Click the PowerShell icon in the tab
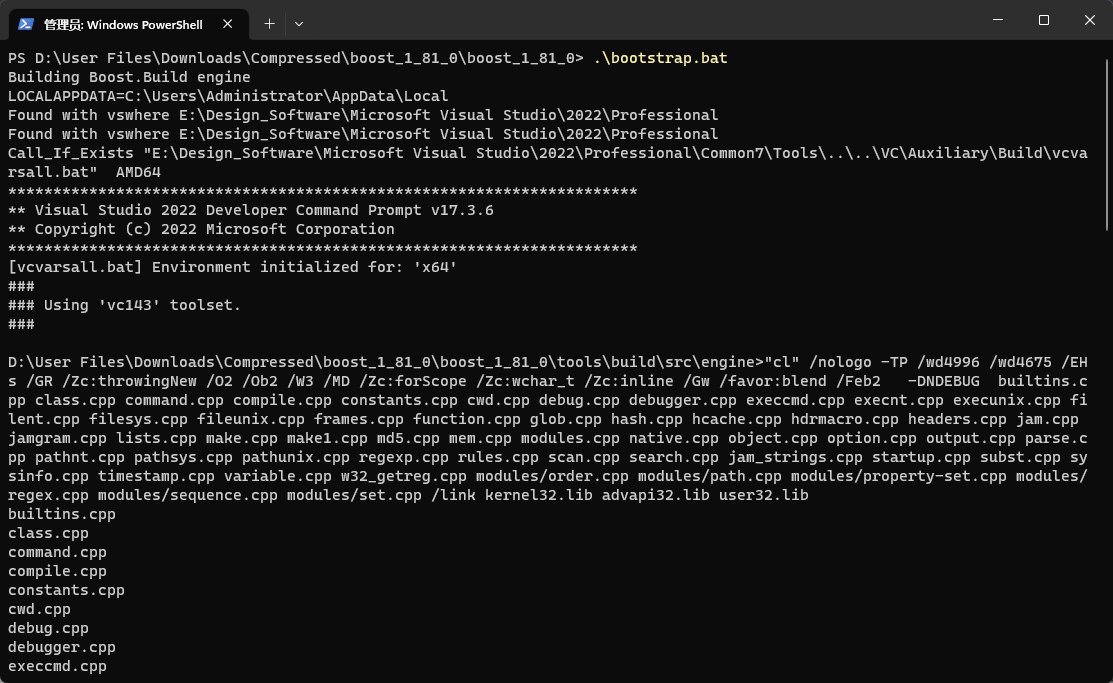This screenshot has width=1113, height=683. [x=27, y=24]
